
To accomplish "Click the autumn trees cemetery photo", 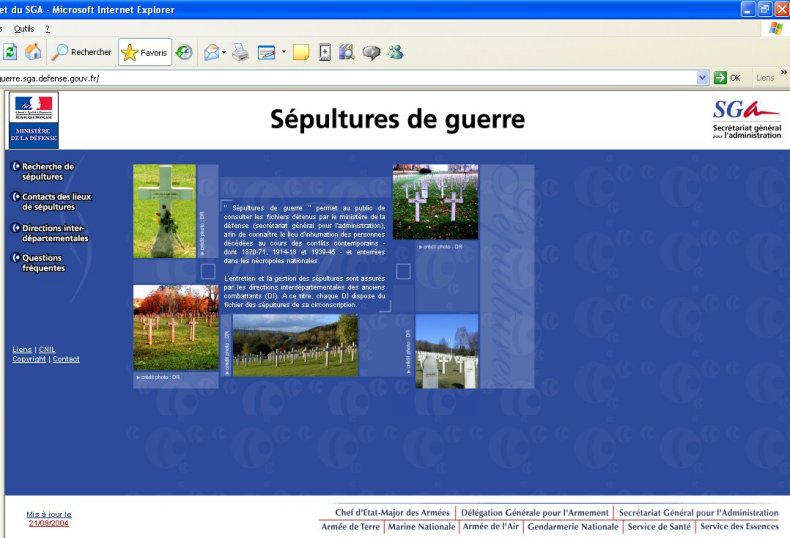I will click(x=176, y=327).
